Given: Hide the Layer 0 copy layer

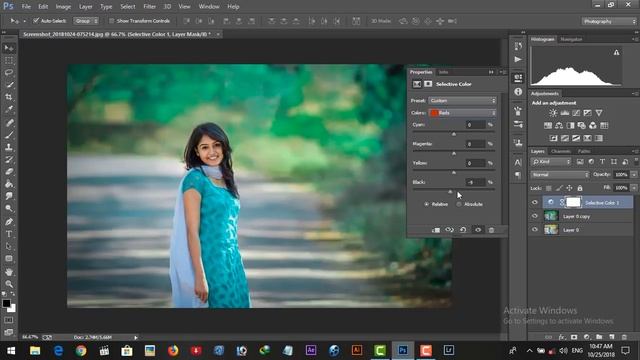Looking at the screenshot, I should [535, 216].
